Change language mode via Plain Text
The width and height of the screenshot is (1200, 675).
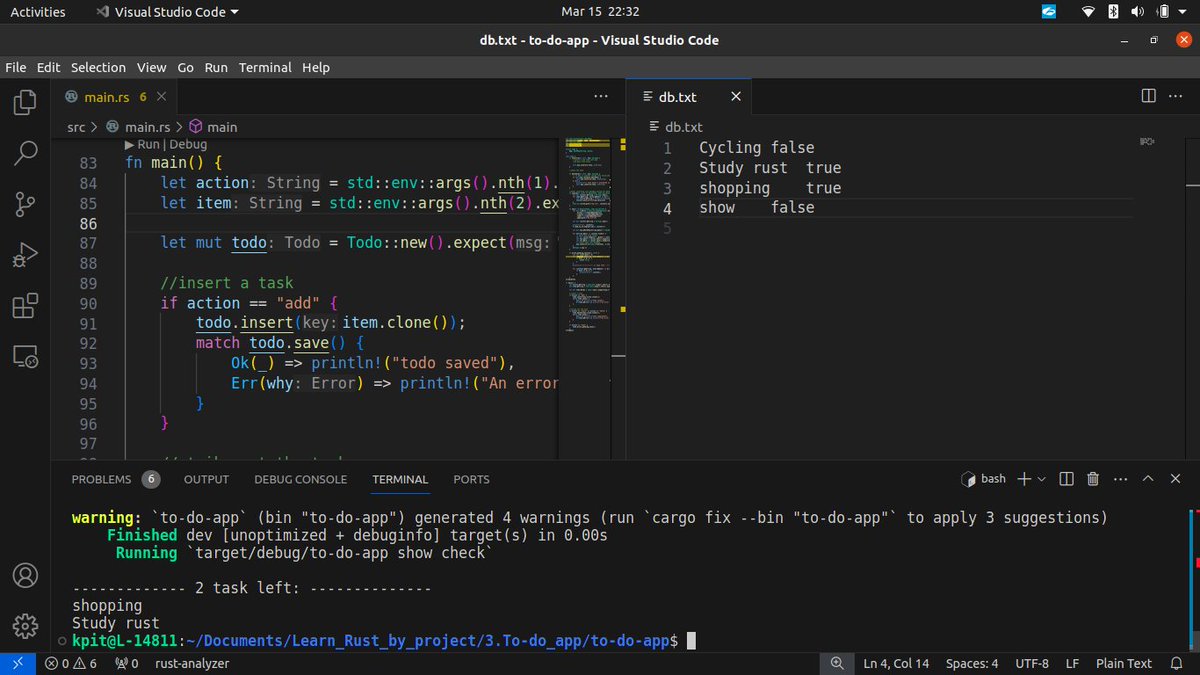tap(1124, 663)
